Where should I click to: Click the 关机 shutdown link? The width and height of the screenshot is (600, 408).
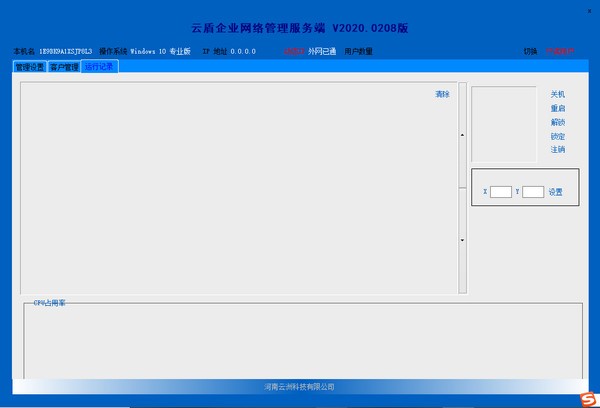[x=557, y=94]
